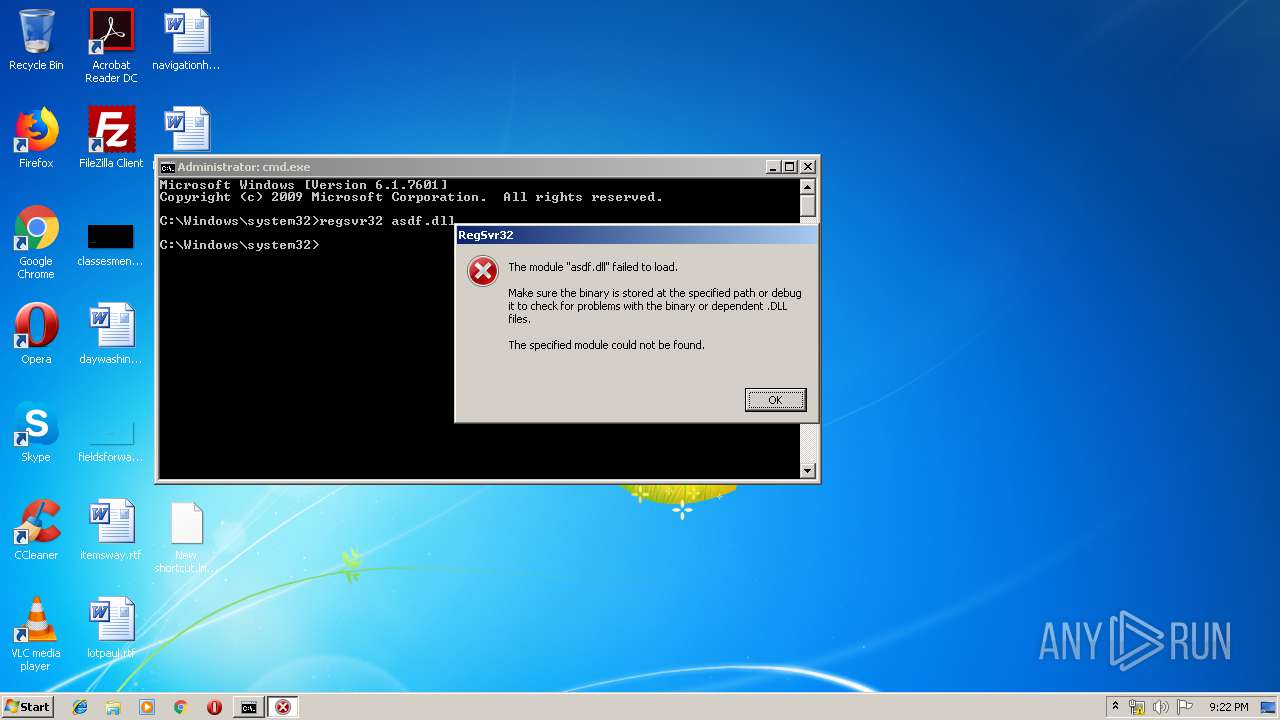Click the RegSvr32 dialog title bar

636,235
